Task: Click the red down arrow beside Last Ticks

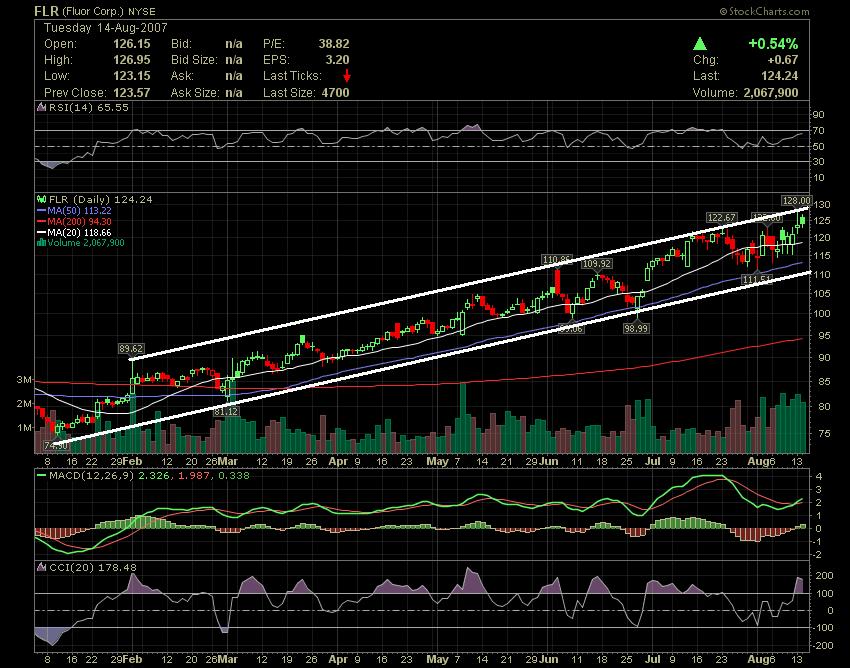Action: pos(347,76)
